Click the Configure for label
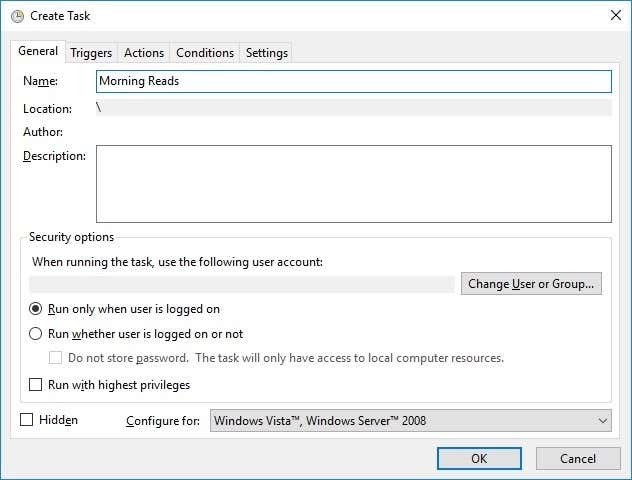Screen dimensions: 632x480 pos(163,421)
